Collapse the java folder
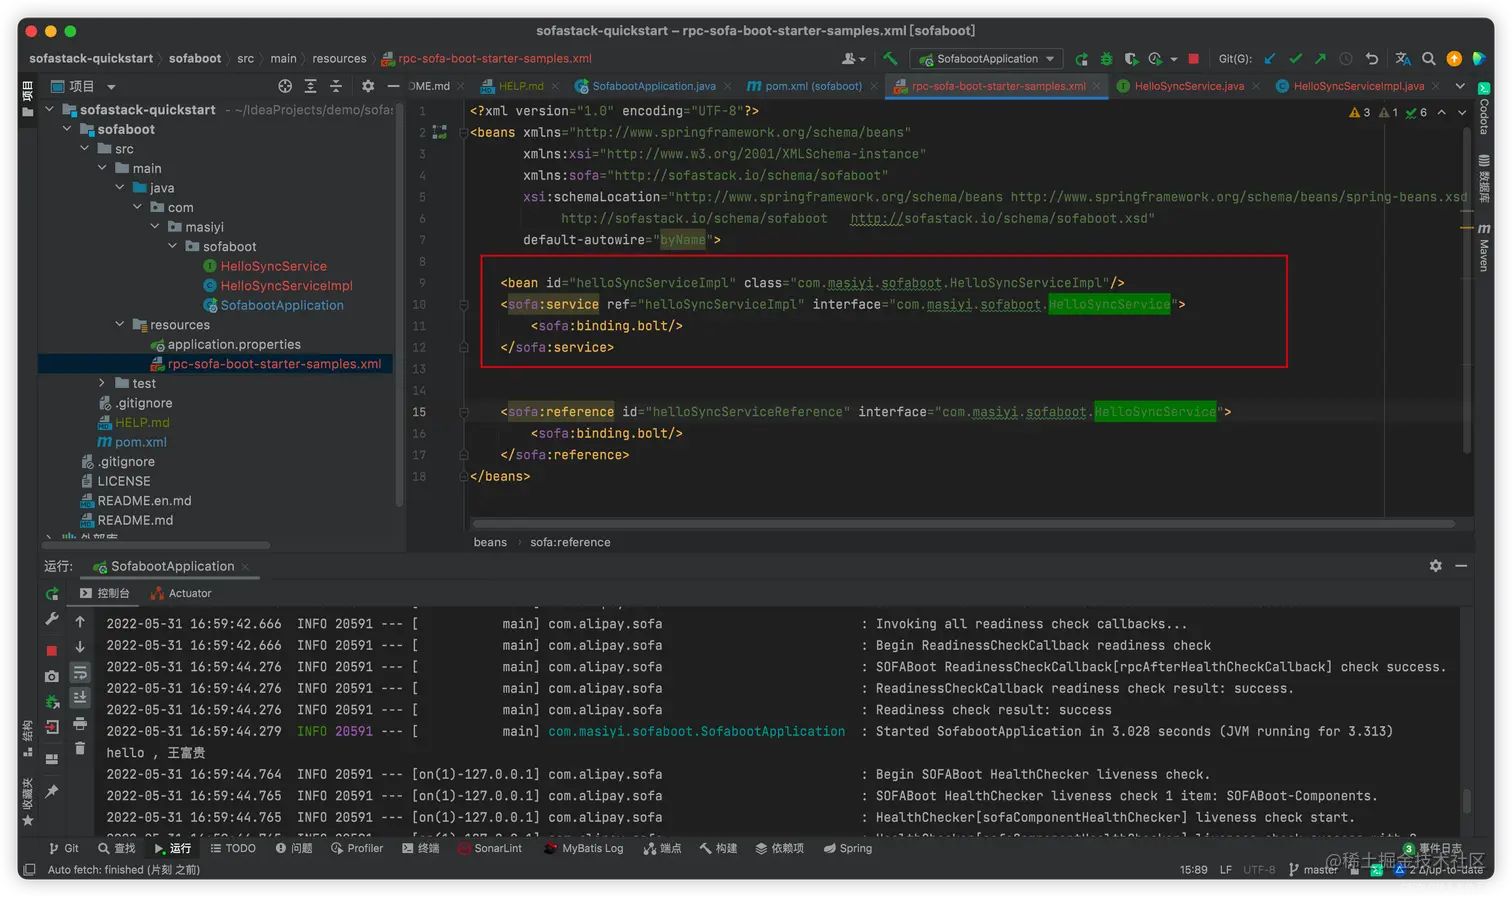 tap(120, 187)
